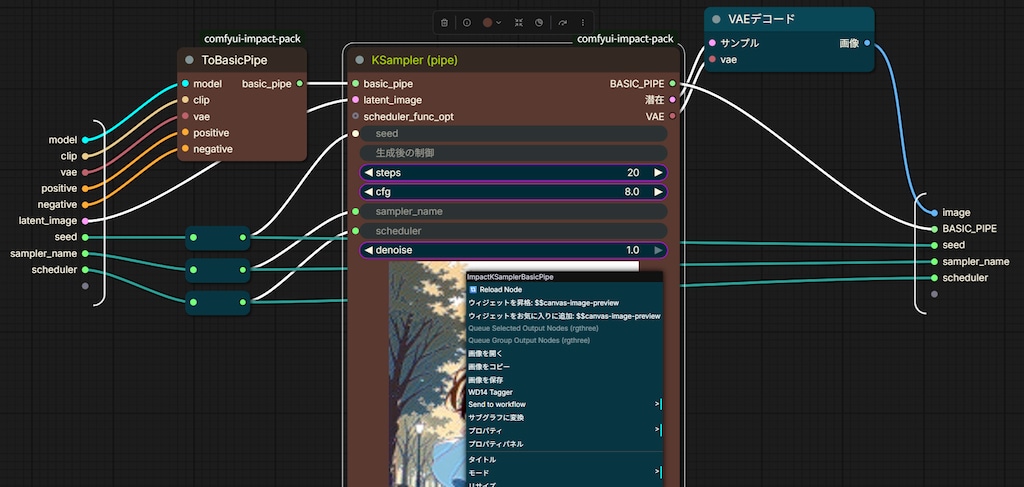
Task: Select Reload Node in the context menu
Action: [564, 289]
